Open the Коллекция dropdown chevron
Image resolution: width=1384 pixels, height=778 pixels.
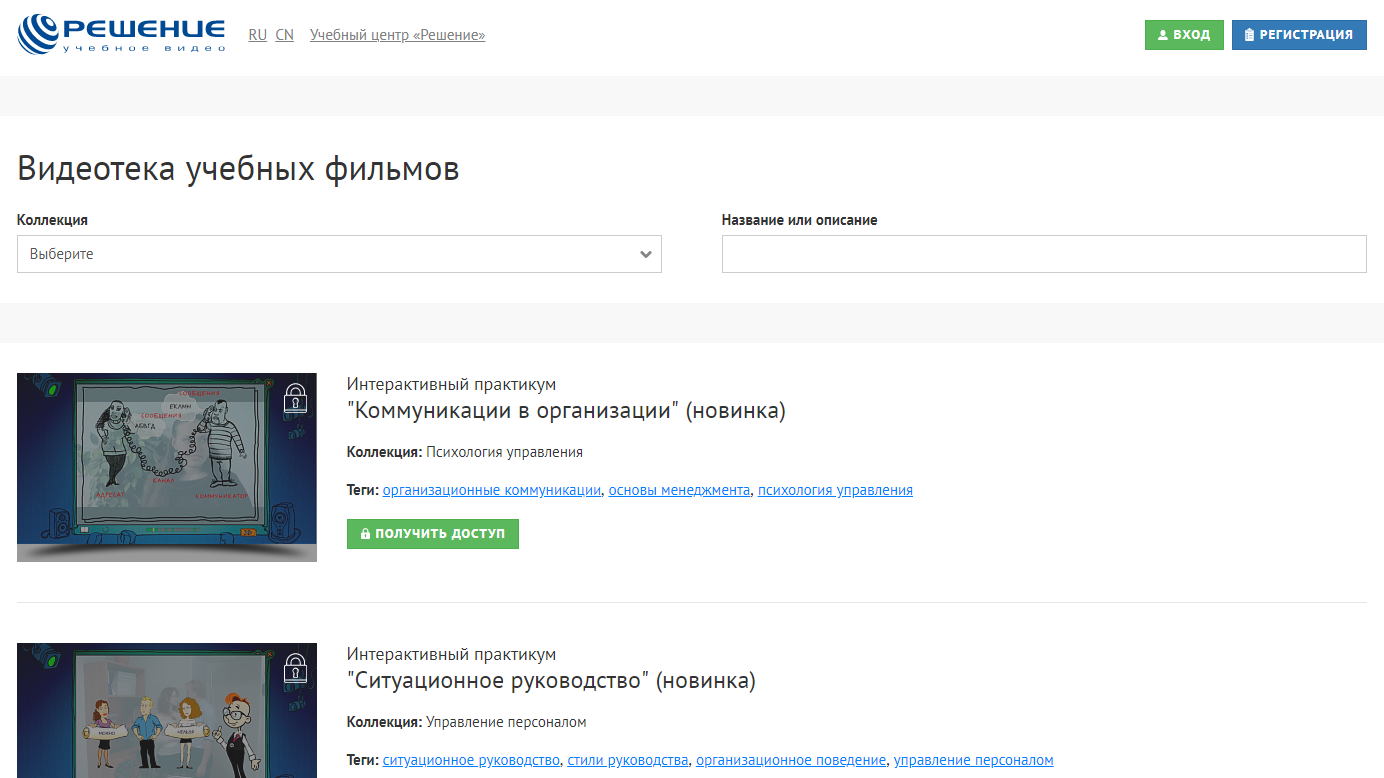[646, 254]
